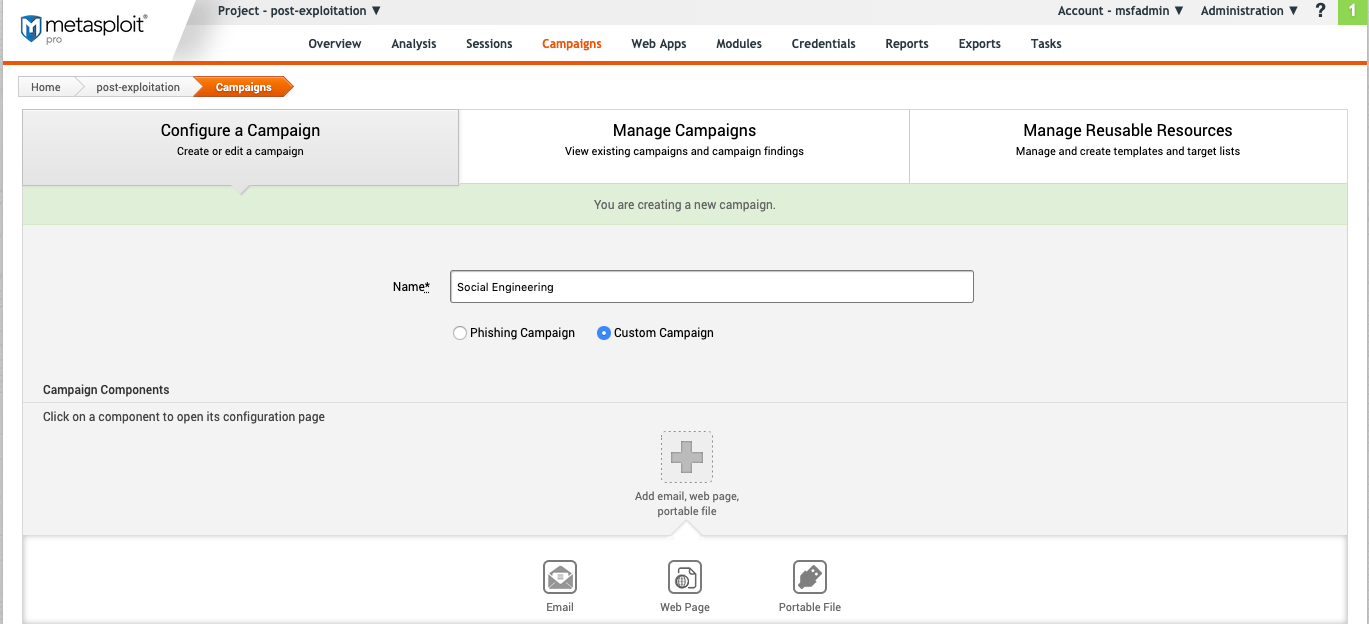The width and height of the screenshot is (1369, 624).
Task: Choose the Portable File component icon
Action: click(x=810, y=577)
